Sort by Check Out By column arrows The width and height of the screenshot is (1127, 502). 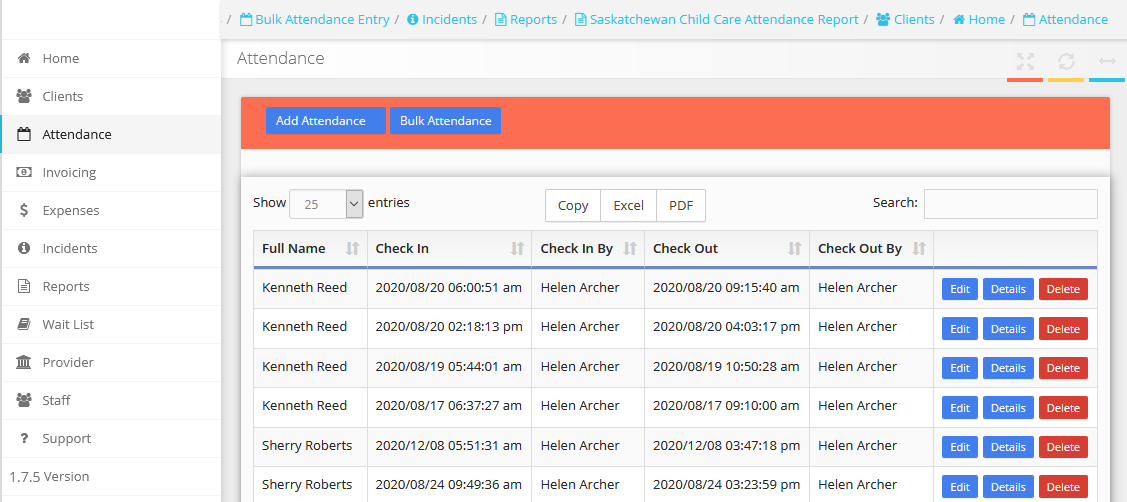pyautogui.click(x=919, y=249)
